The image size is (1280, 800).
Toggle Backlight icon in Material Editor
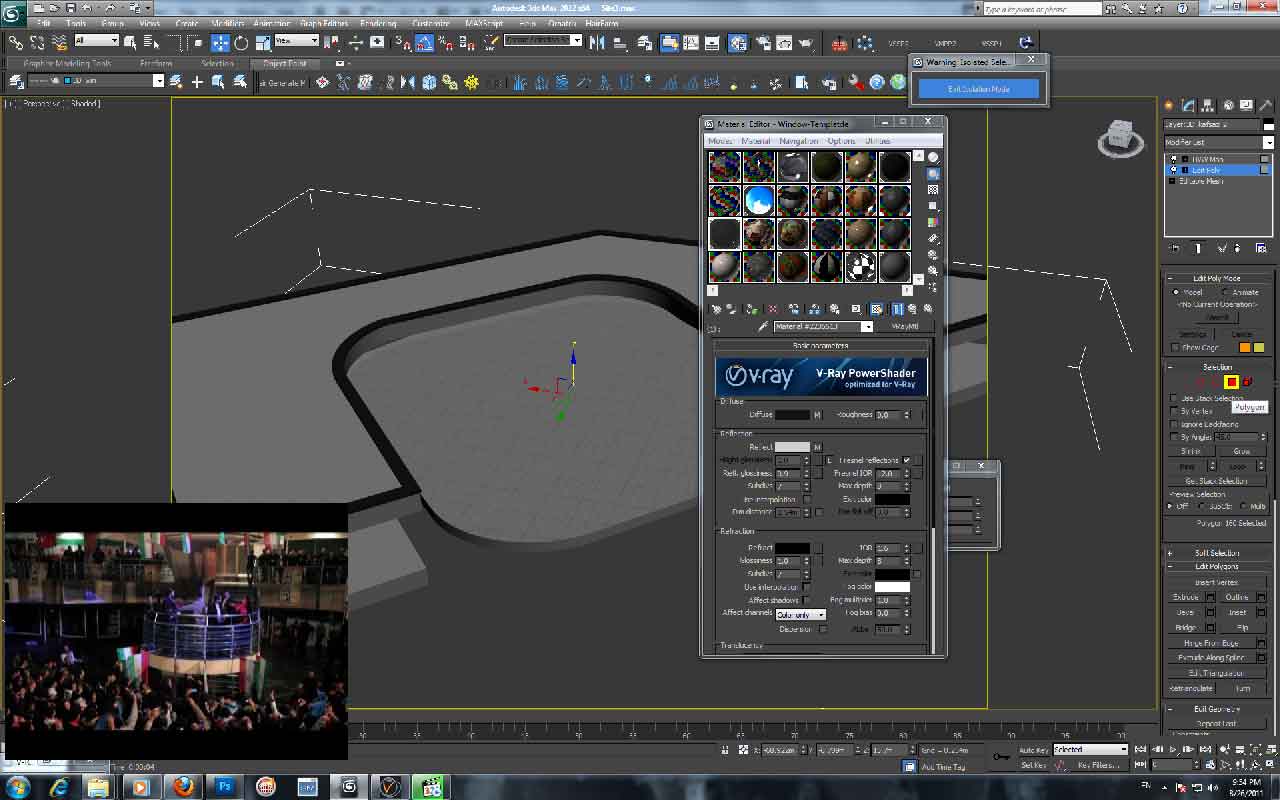pos(933,173)
